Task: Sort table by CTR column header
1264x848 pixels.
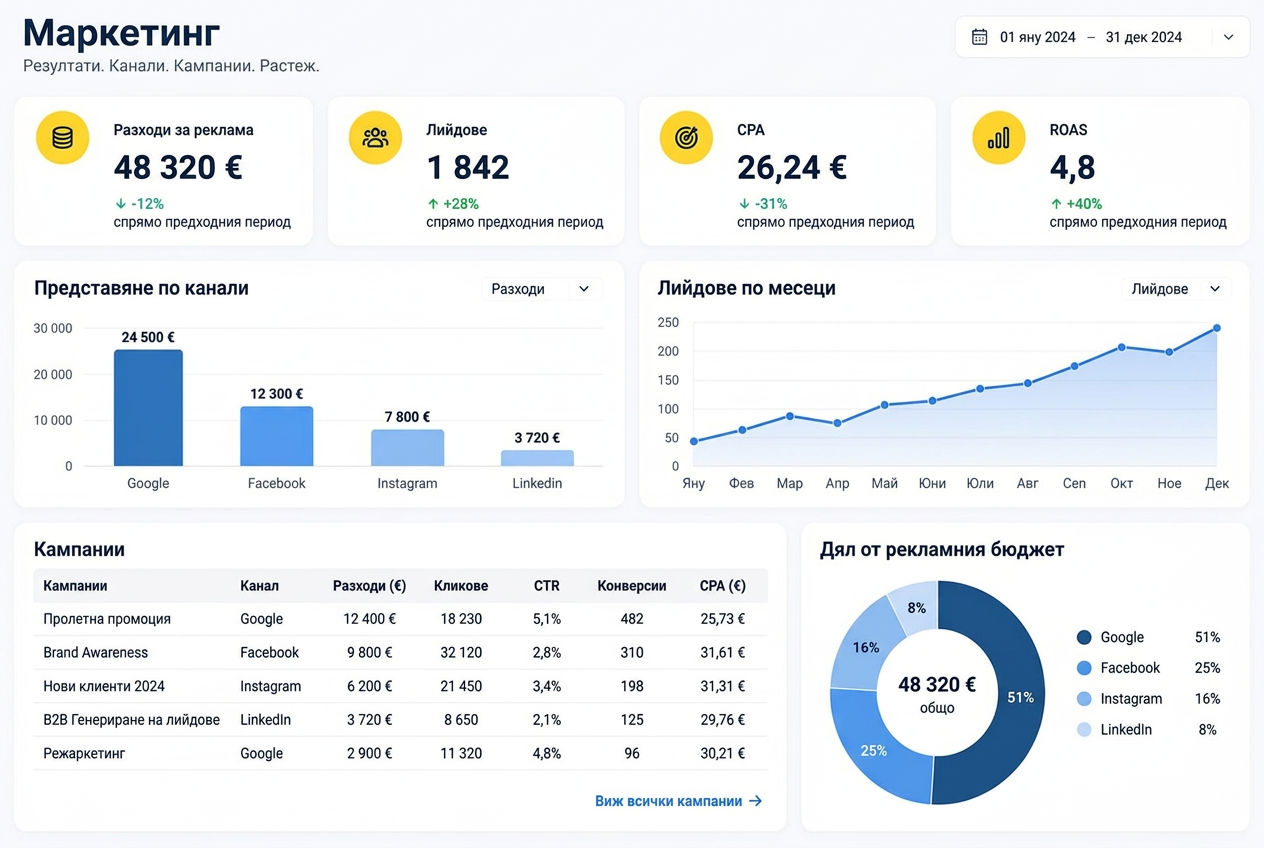Action: pos(547,586)
